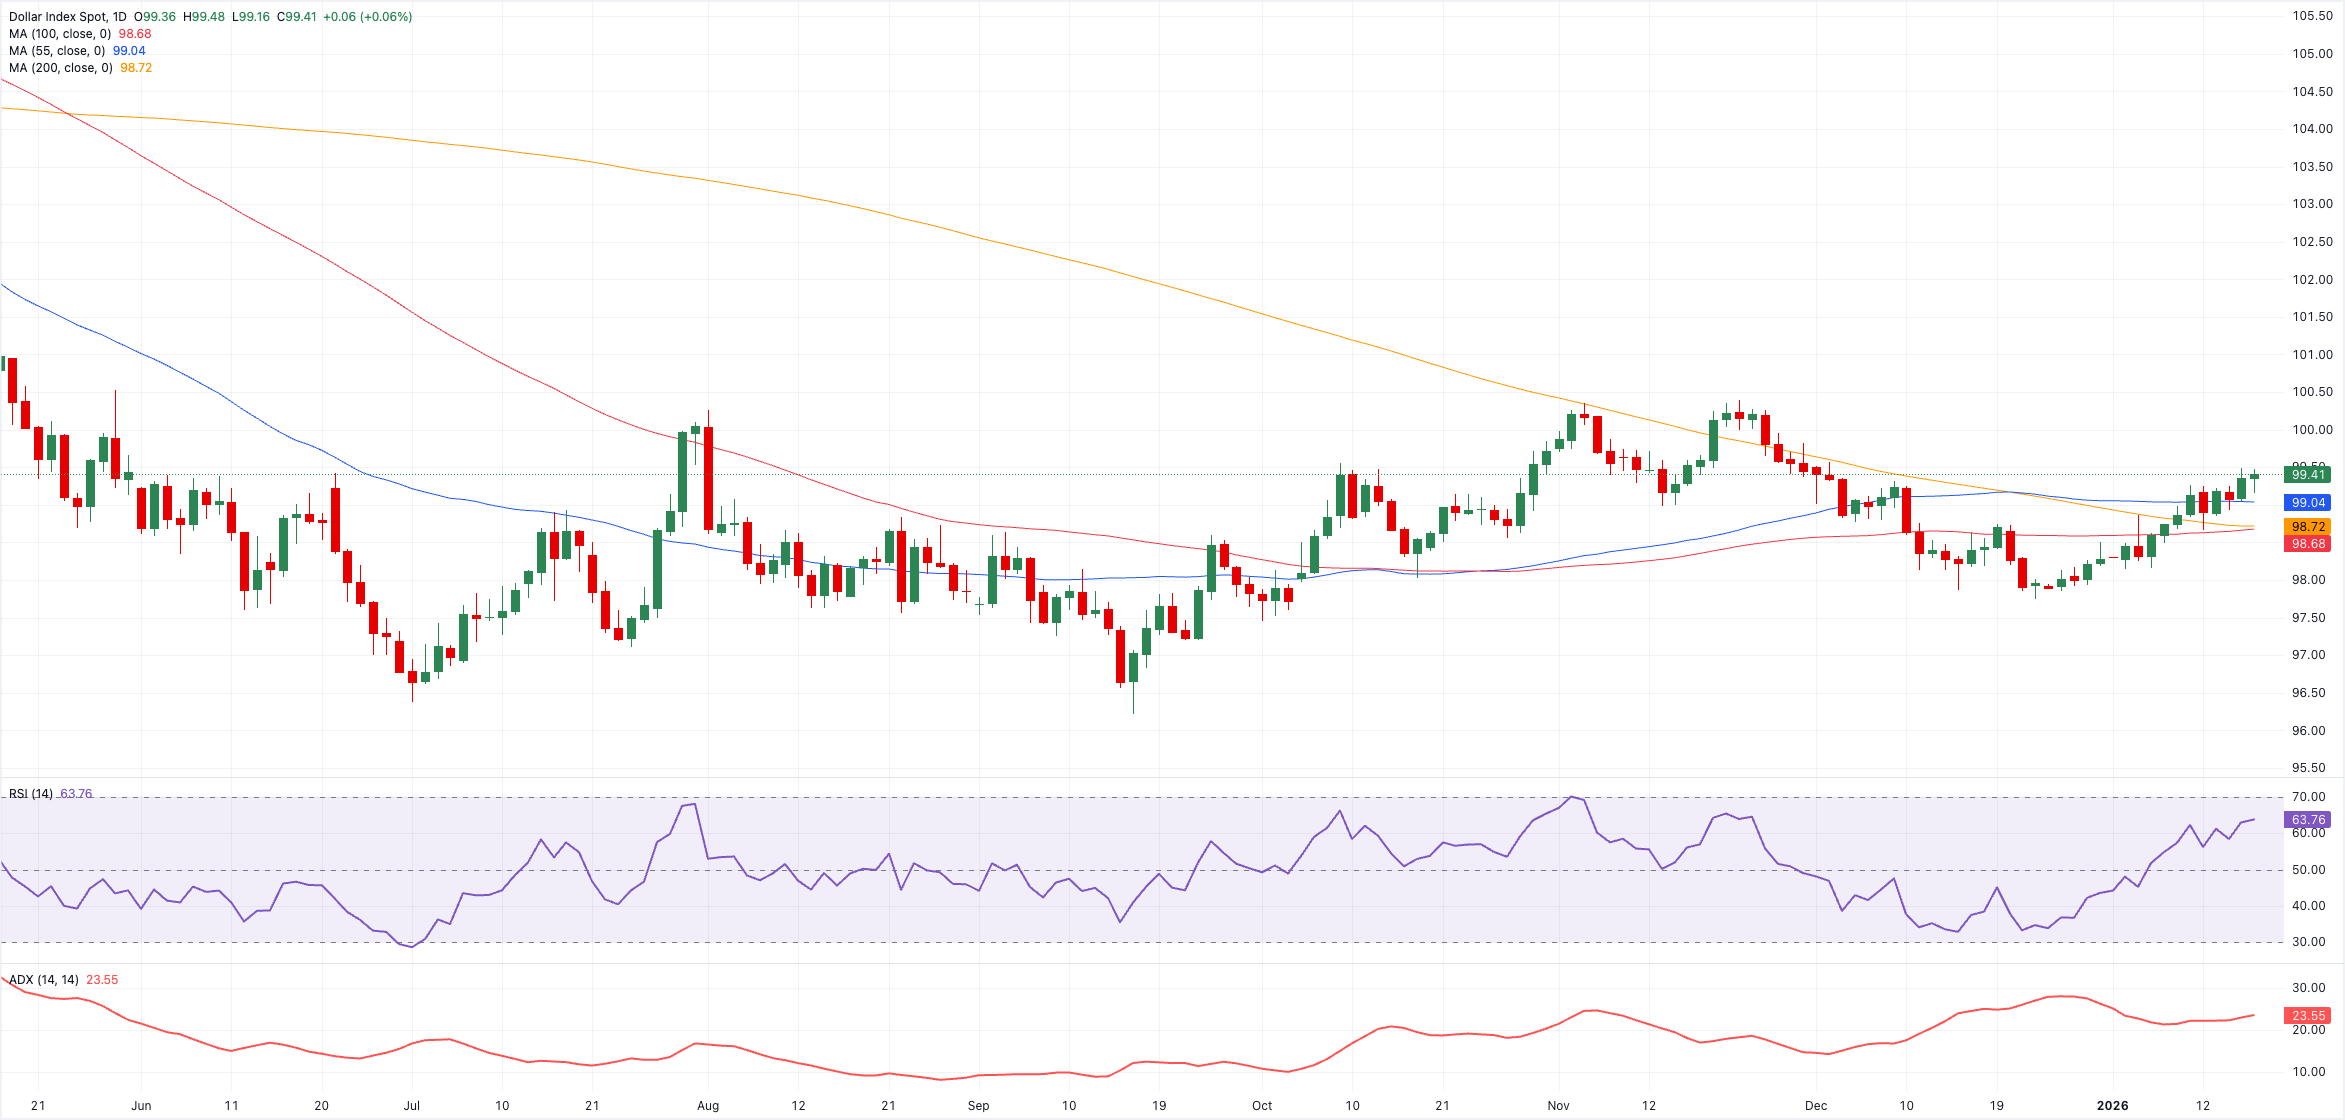Click the red 98.68 MA price tag
The image size is (2345, 1120).
[x=2308, y=544]
